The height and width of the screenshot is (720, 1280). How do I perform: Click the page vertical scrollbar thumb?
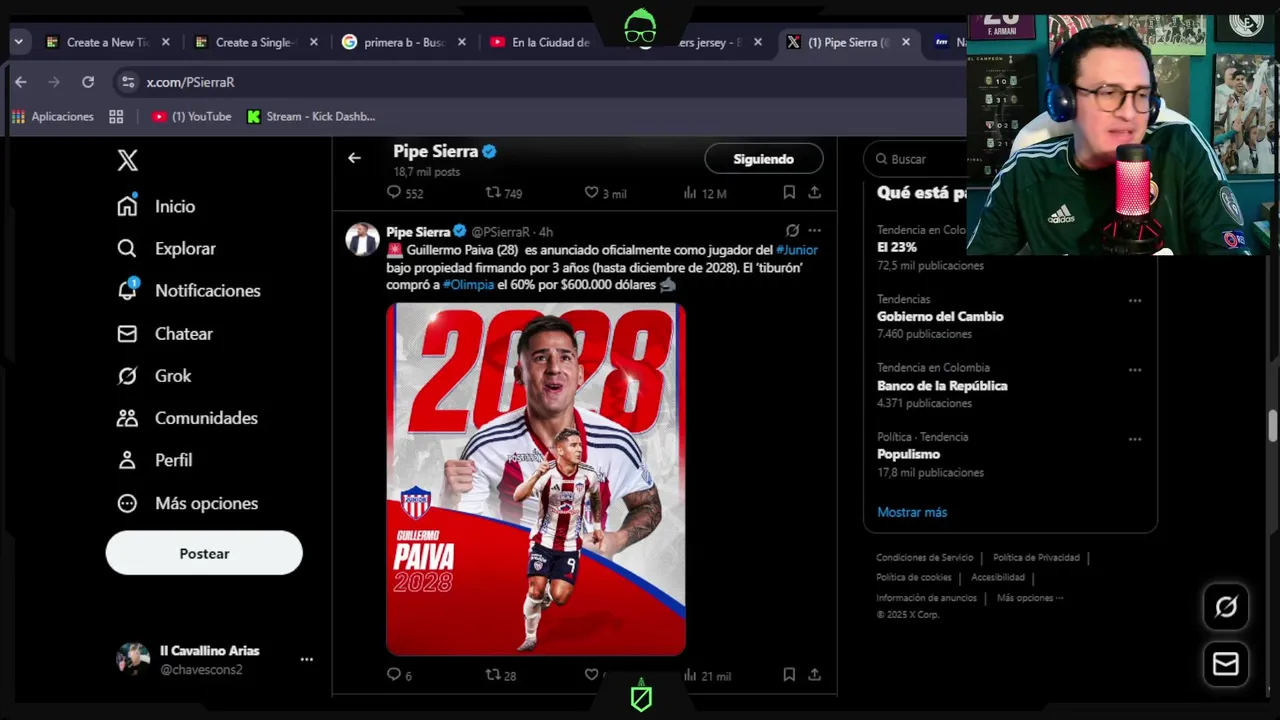coord(1273,425)
